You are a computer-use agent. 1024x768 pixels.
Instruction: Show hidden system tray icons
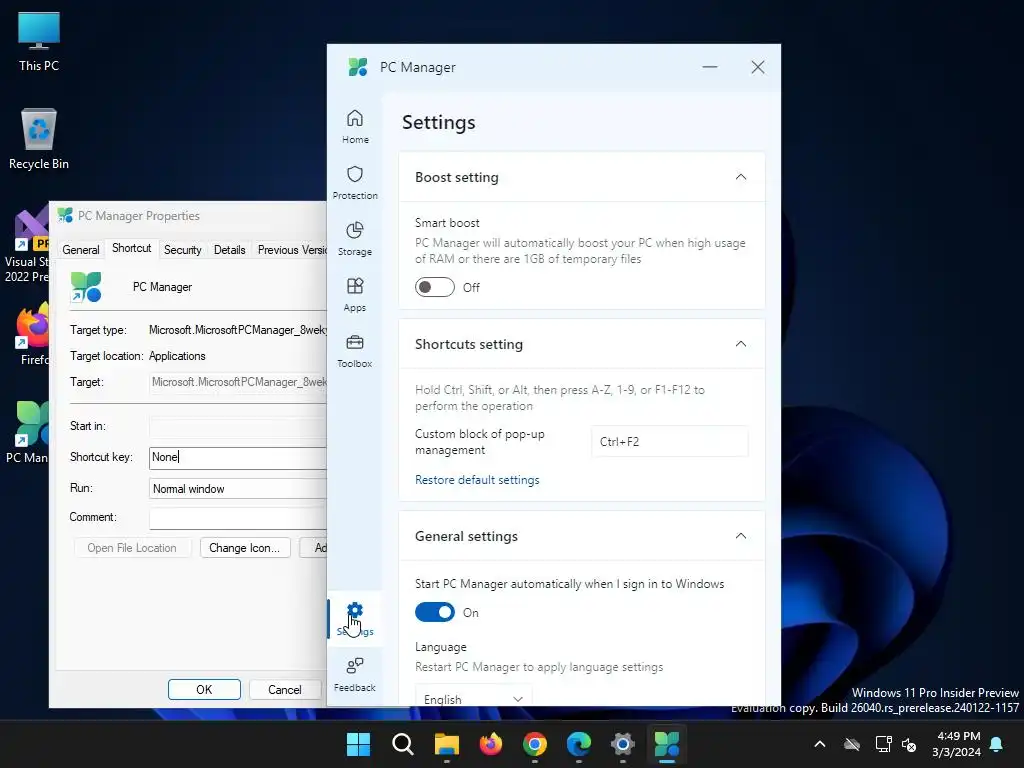[820, 744]
